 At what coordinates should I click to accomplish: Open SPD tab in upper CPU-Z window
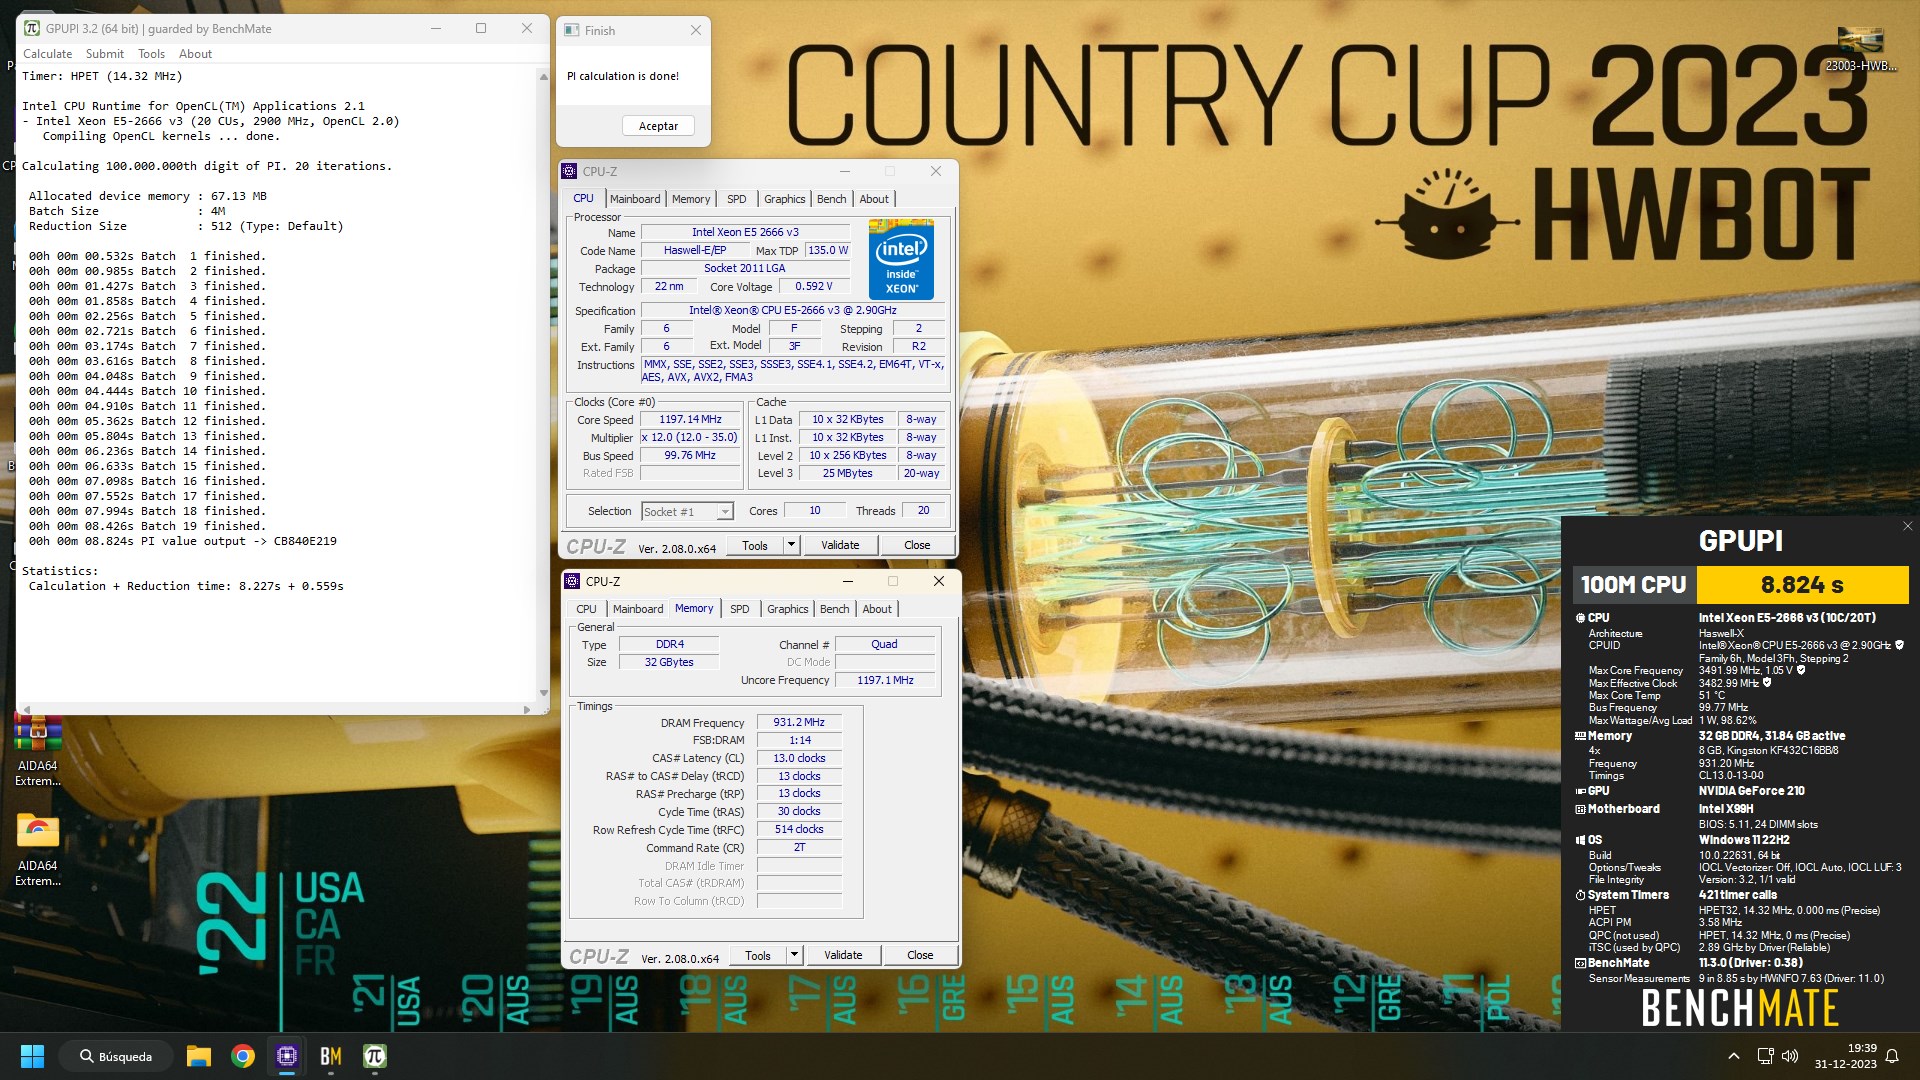737,199
